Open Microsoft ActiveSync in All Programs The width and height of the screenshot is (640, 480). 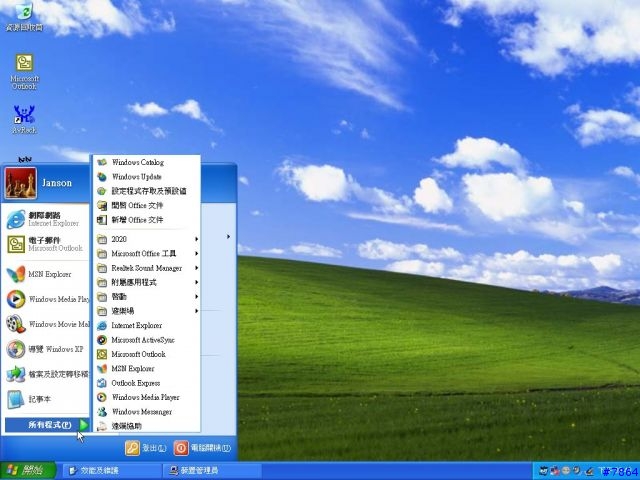(x=147, y=340)
